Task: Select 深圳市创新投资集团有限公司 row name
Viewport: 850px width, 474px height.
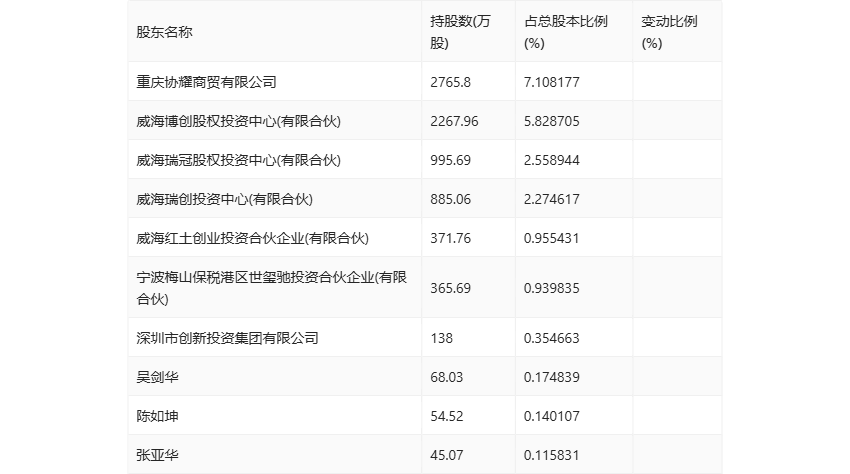Action: click(x=228, y=338)
